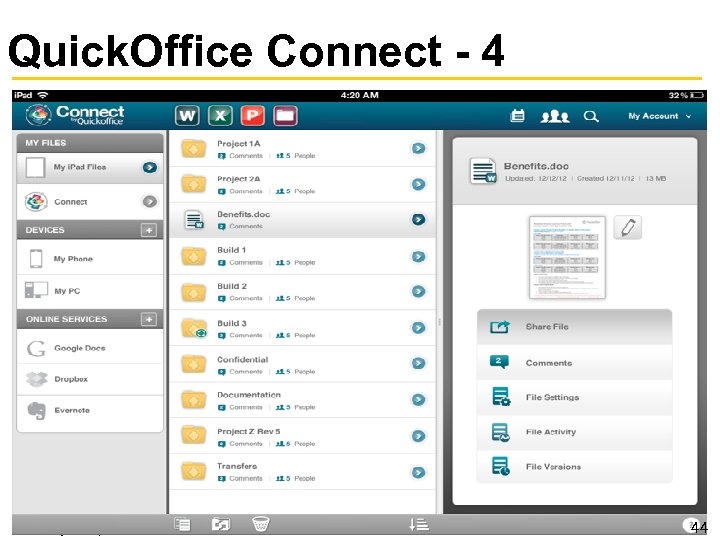Open details arrow for Project 2A

[x=418, y=185]
